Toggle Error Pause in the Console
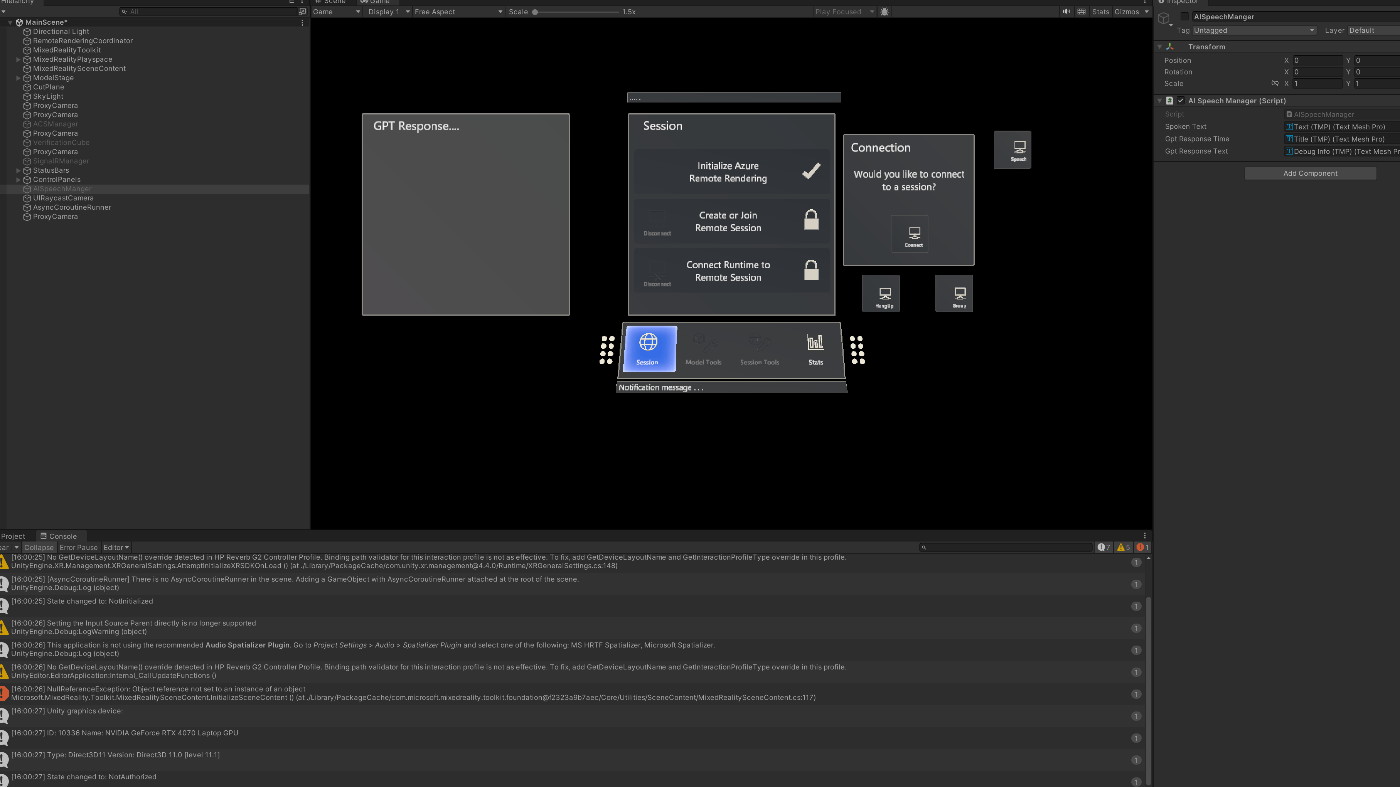The image size is (1400, 787). click(78, 547)
